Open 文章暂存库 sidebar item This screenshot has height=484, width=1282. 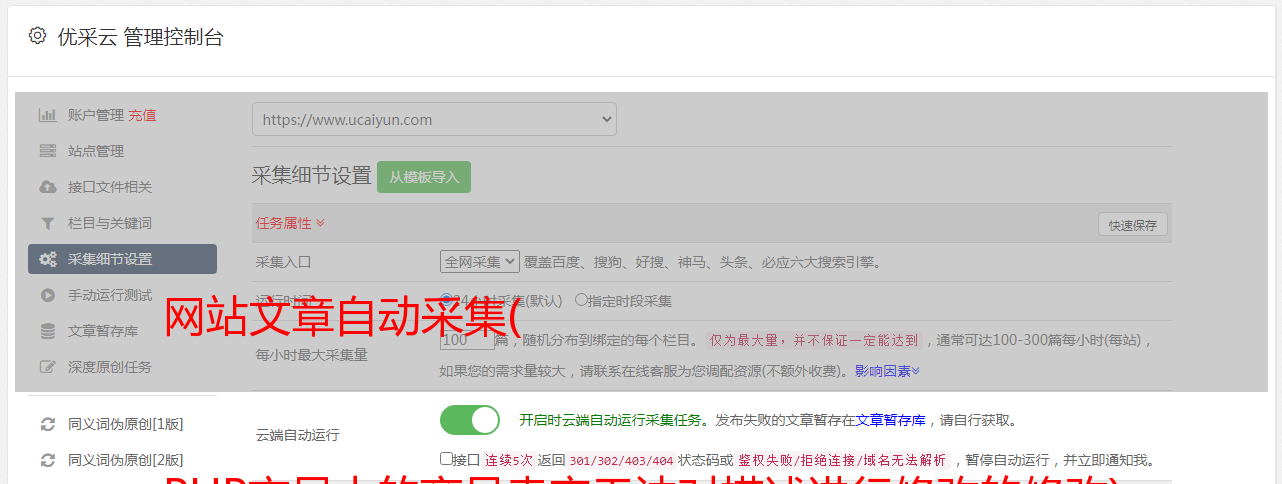point(103,331)
